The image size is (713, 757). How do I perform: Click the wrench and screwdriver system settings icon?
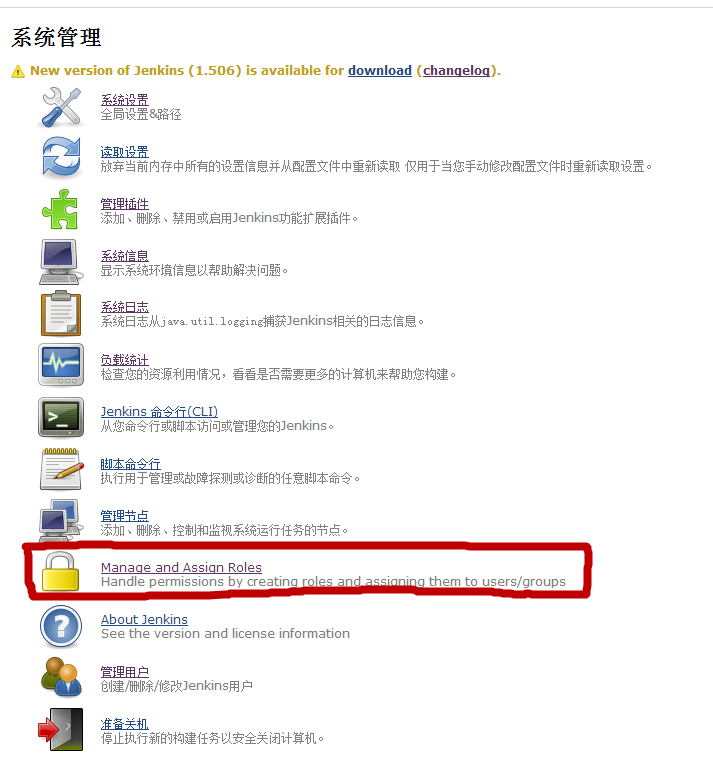click(x=61, y=107)
